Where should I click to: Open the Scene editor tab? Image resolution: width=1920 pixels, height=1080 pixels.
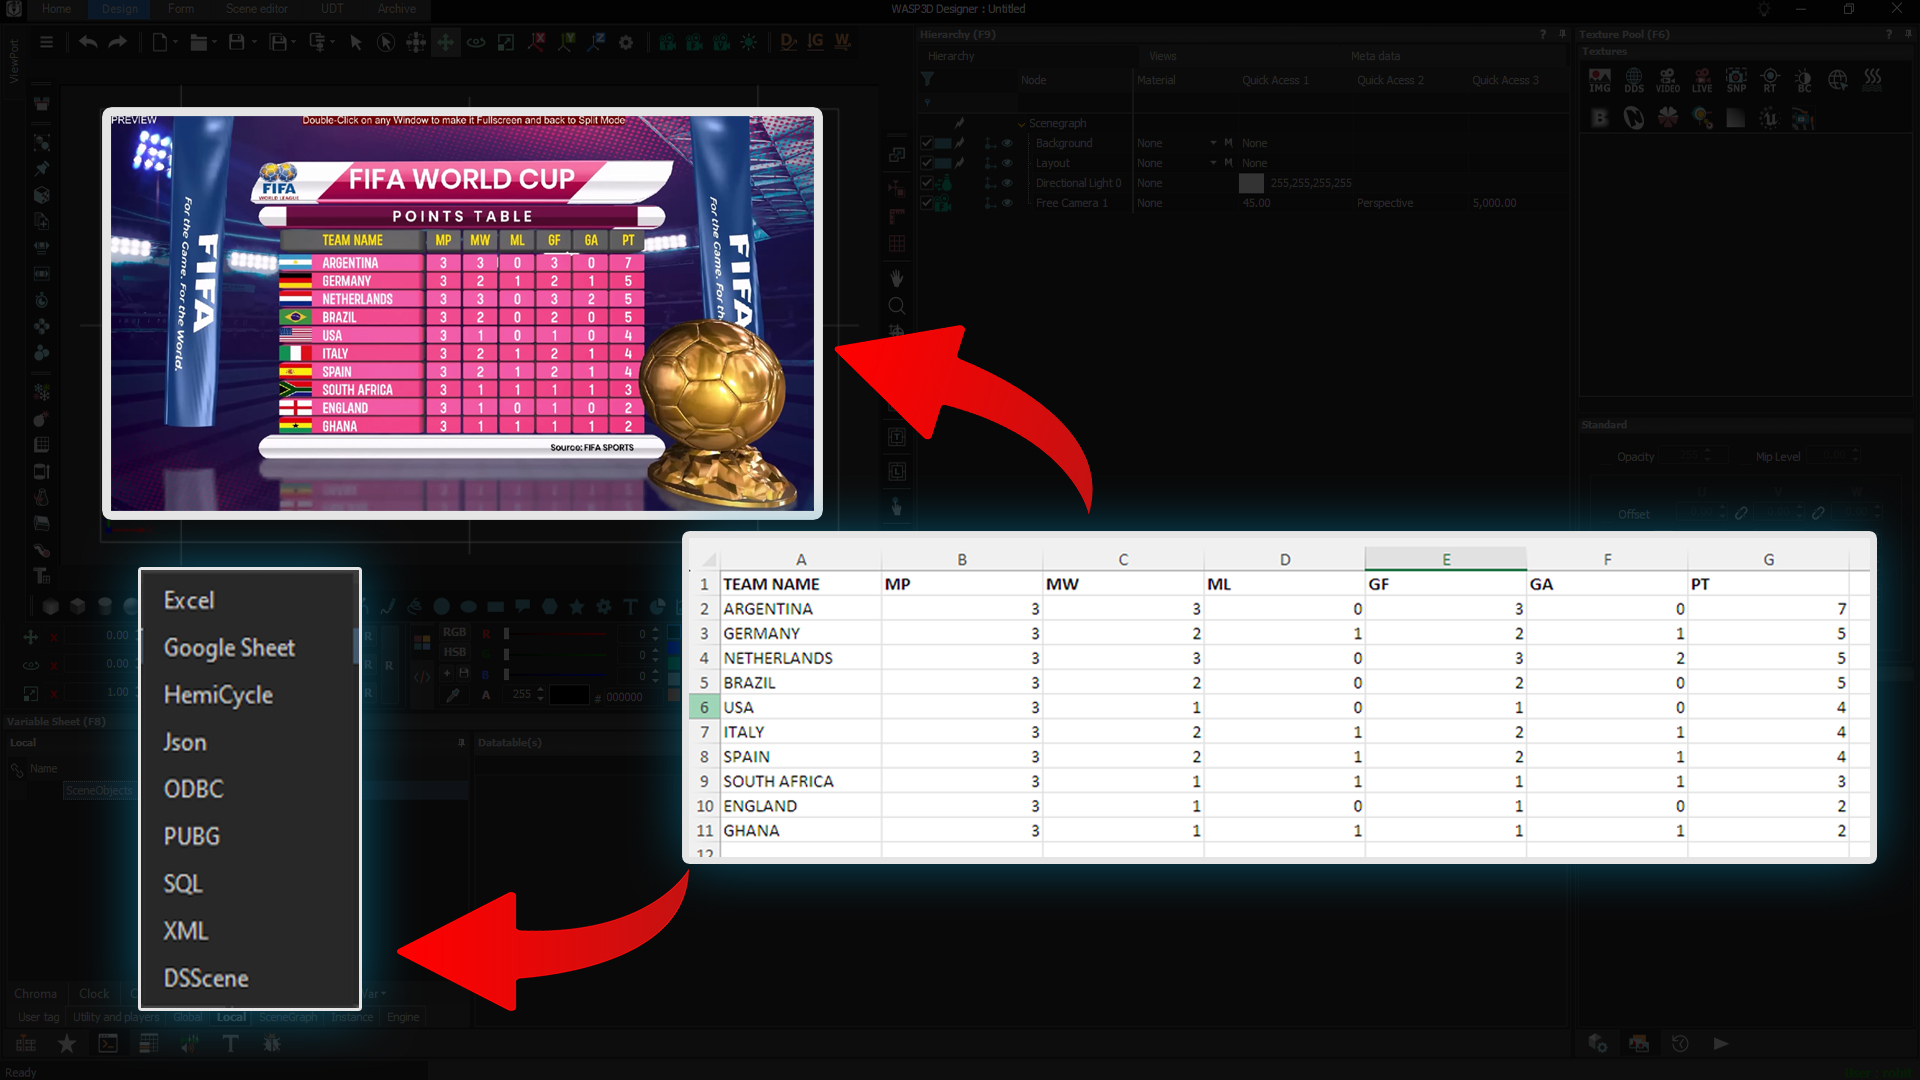tap(256, 9)
